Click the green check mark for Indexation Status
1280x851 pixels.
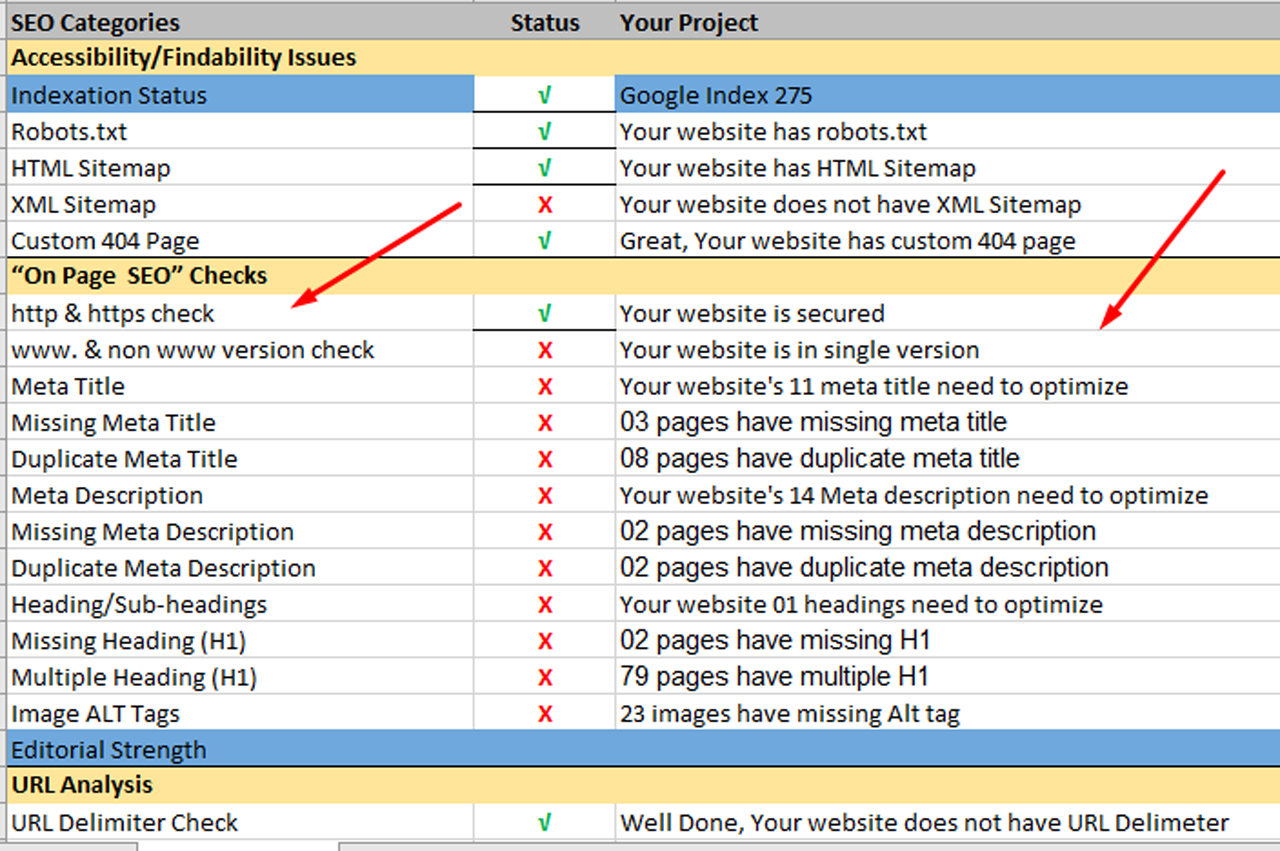[545, 96]
